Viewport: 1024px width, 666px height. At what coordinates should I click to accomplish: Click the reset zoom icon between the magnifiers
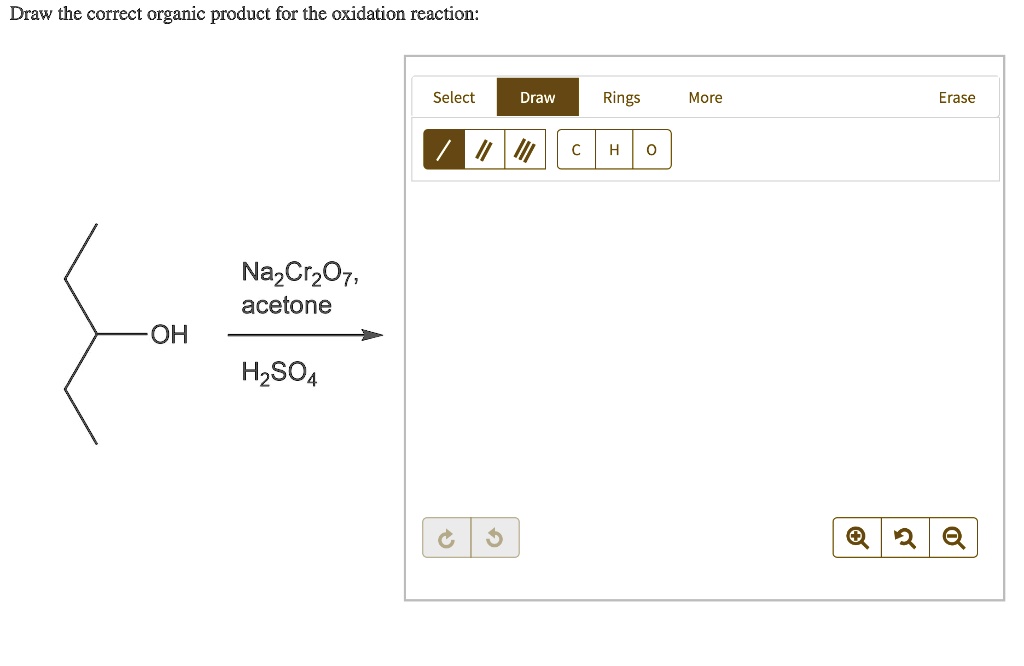point(905,537)
